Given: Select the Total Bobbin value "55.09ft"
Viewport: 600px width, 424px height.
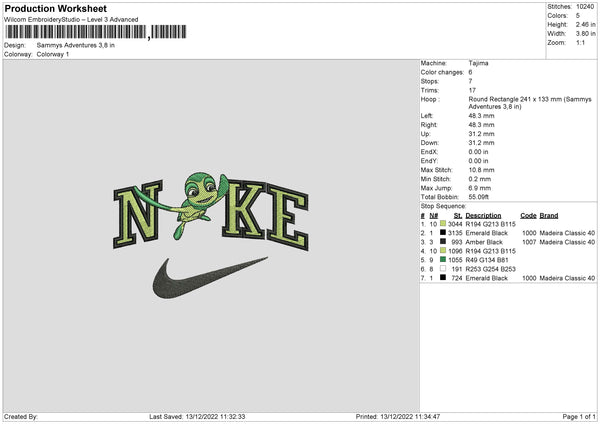Looking at the screenshot, I should click(479, 197).
